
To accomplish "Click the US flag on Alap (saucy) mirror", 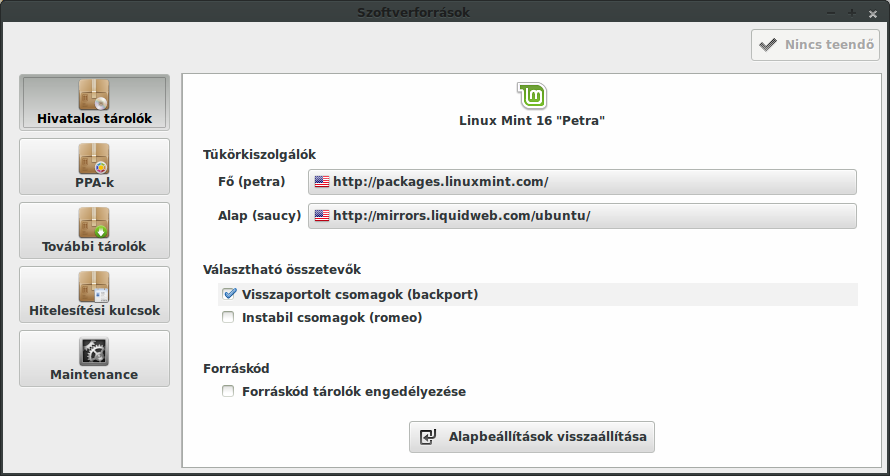I will [322, 216].
